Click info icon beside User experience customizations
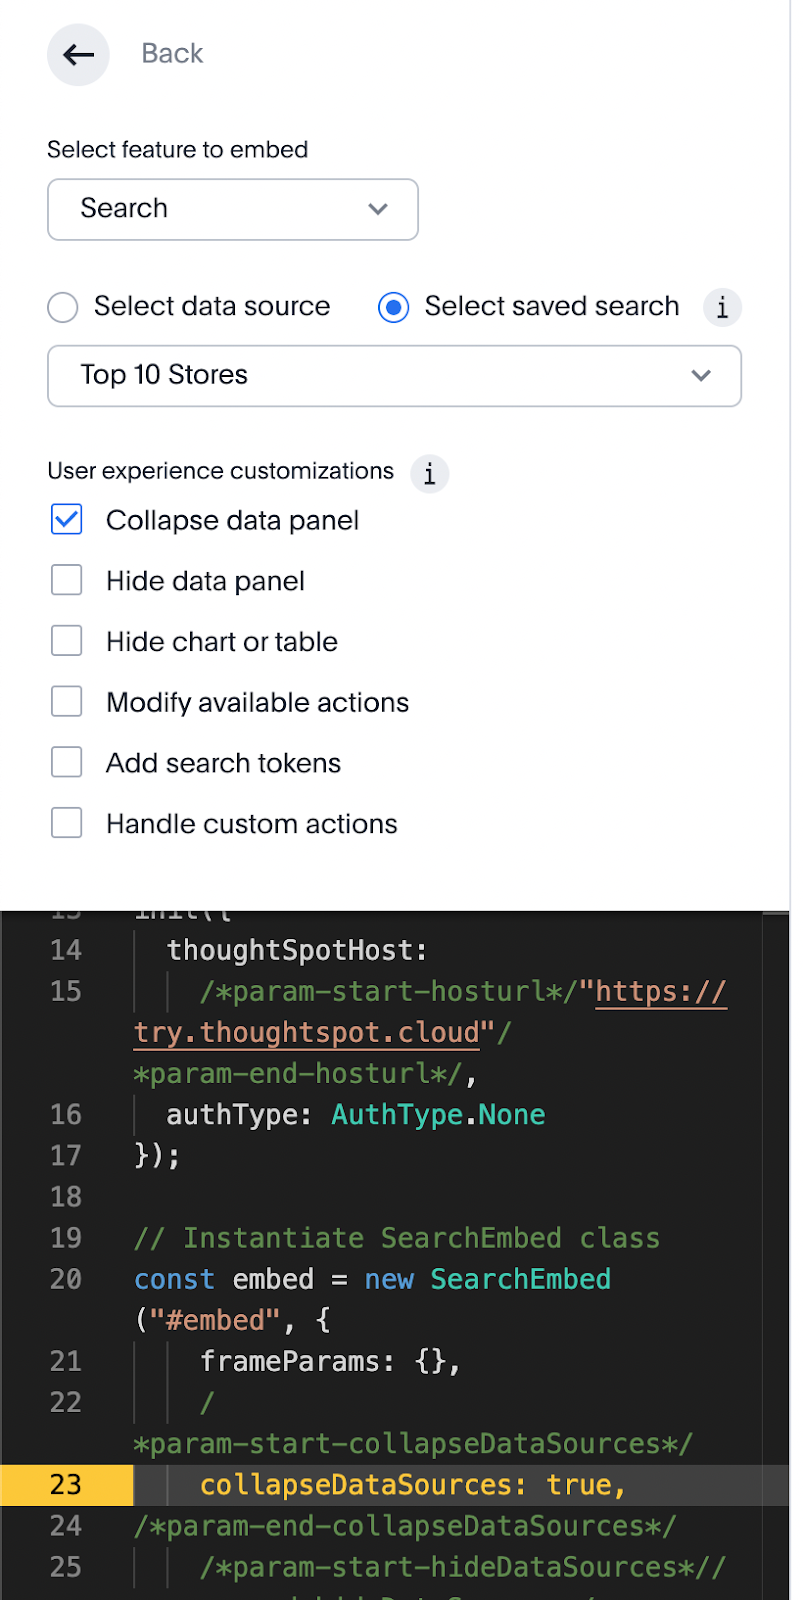 [429, 473]
